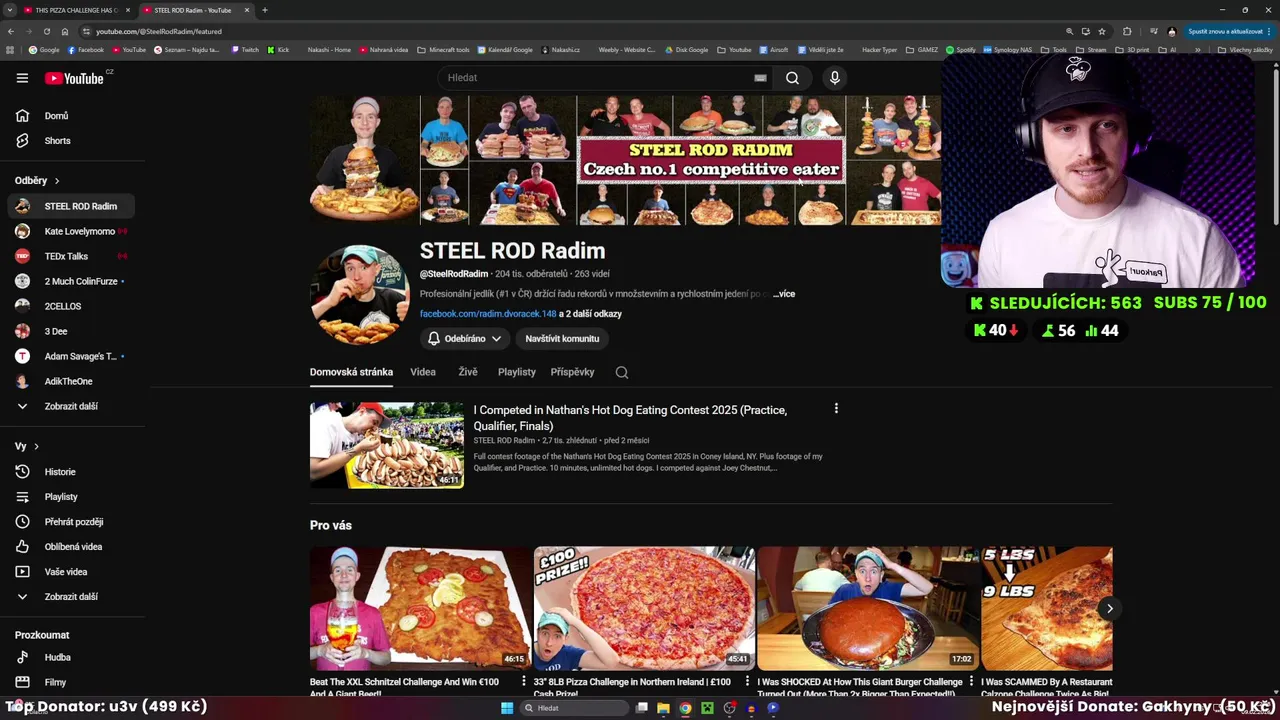Switch to the Videa tab
Screen dimensions: 1280x720
[423, 372]
